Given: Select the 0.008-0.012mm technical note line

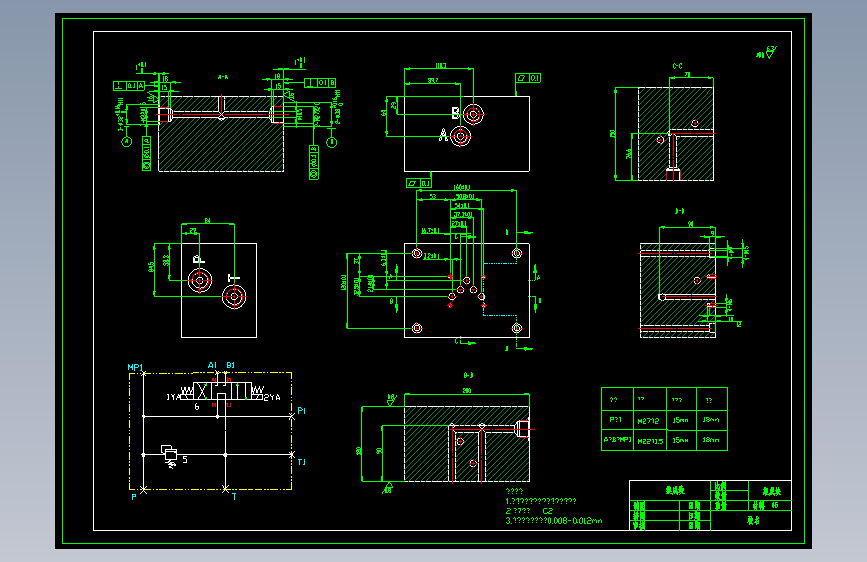Looking at the screenshot, I should coord(554,521).
